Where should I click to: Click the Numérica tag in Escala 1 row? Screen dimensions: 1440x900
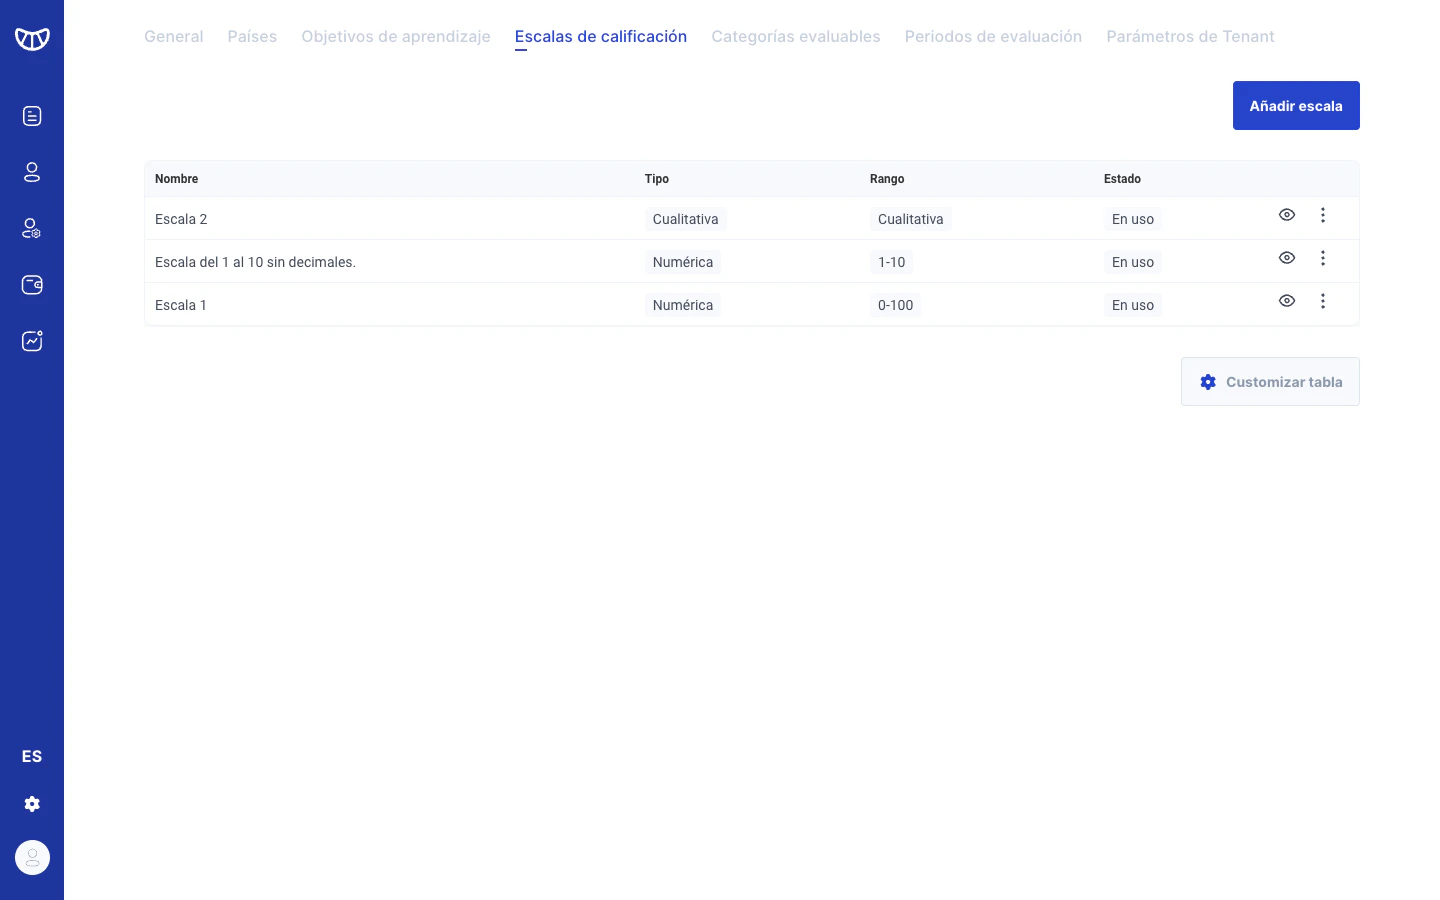tap(683, 305)
